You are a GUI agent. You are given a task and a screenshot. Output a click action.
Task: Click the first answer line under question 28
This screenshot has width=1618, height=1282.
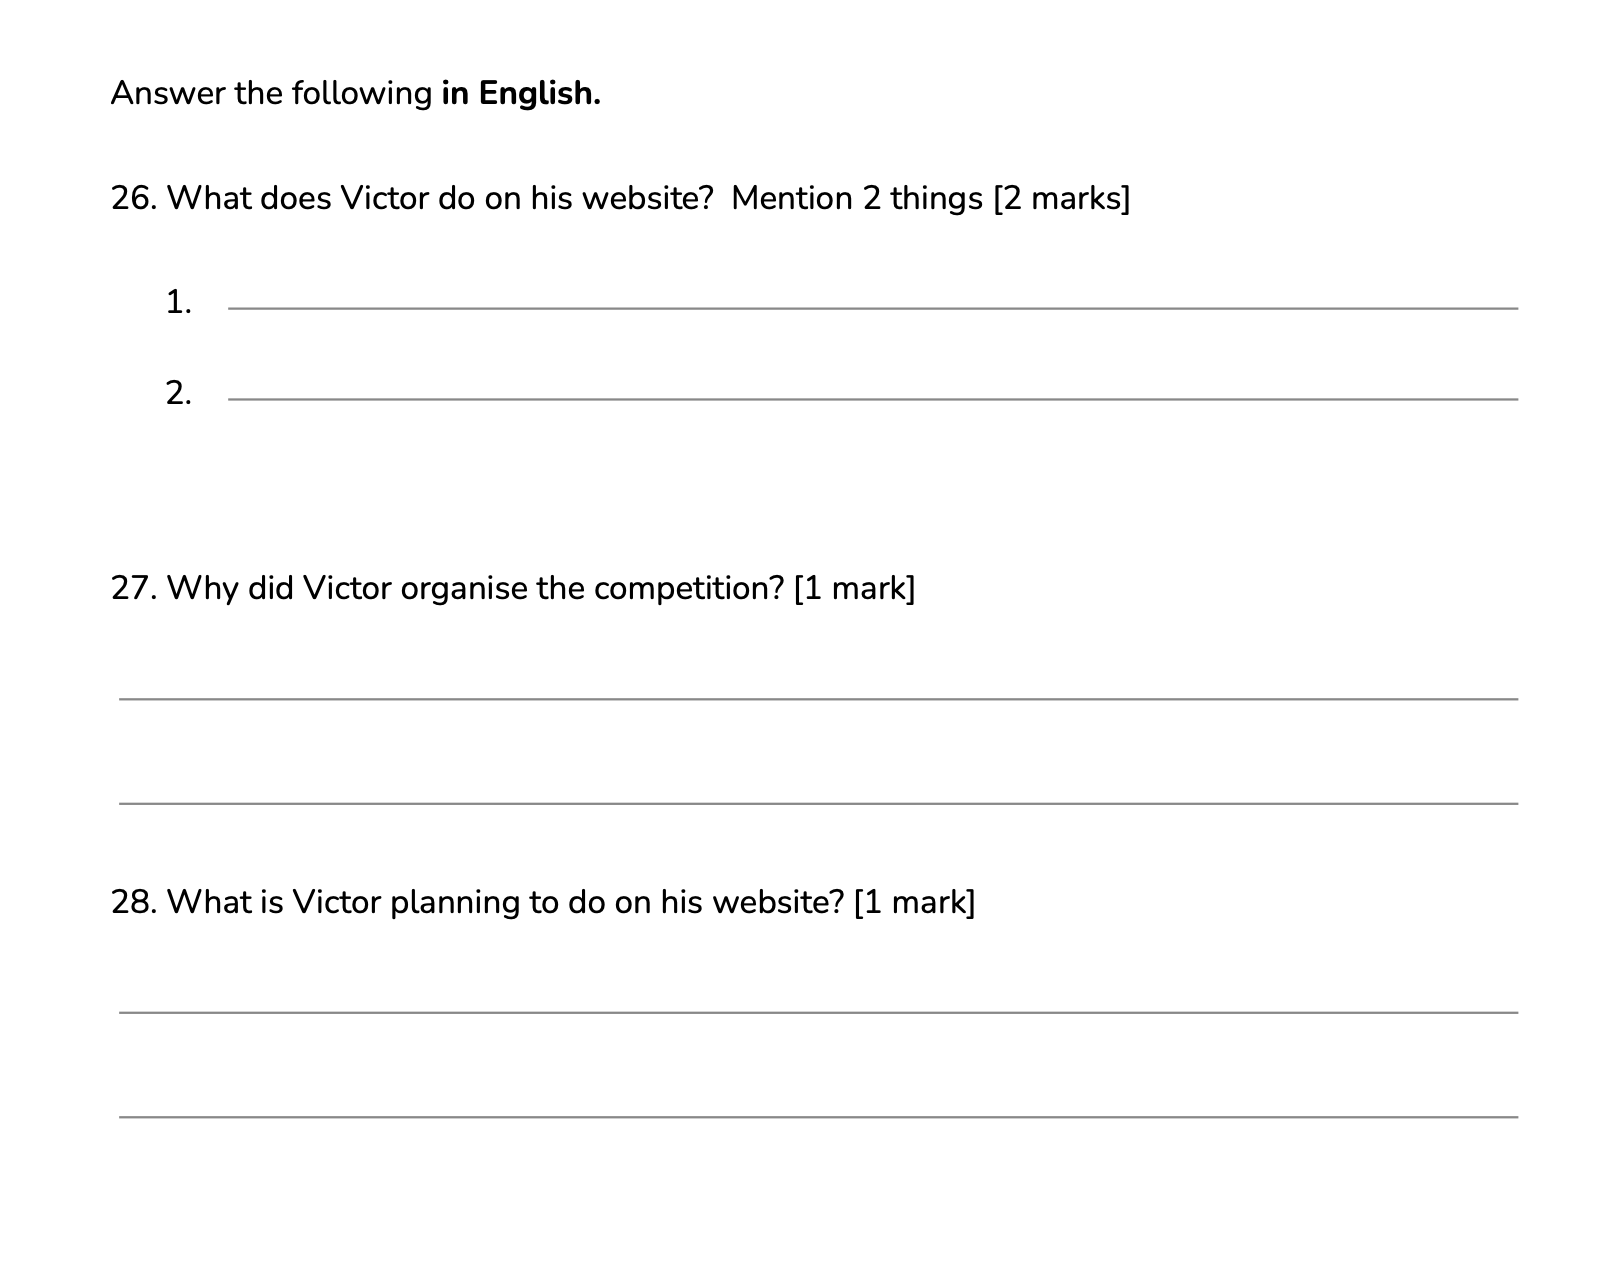click(818, 1011)
